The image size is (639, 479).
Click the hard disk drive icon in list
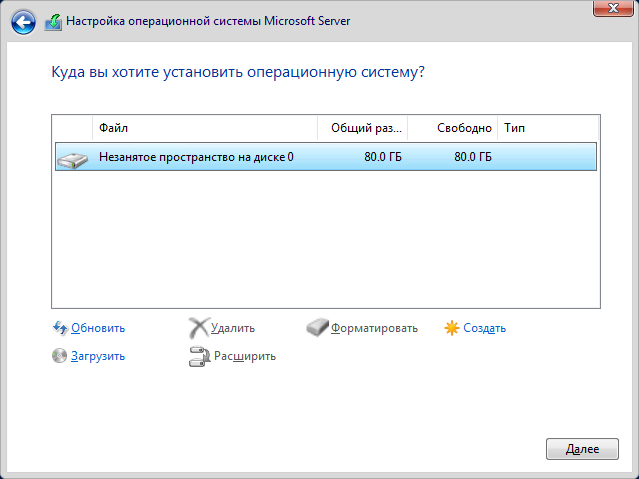pos(73,160)
